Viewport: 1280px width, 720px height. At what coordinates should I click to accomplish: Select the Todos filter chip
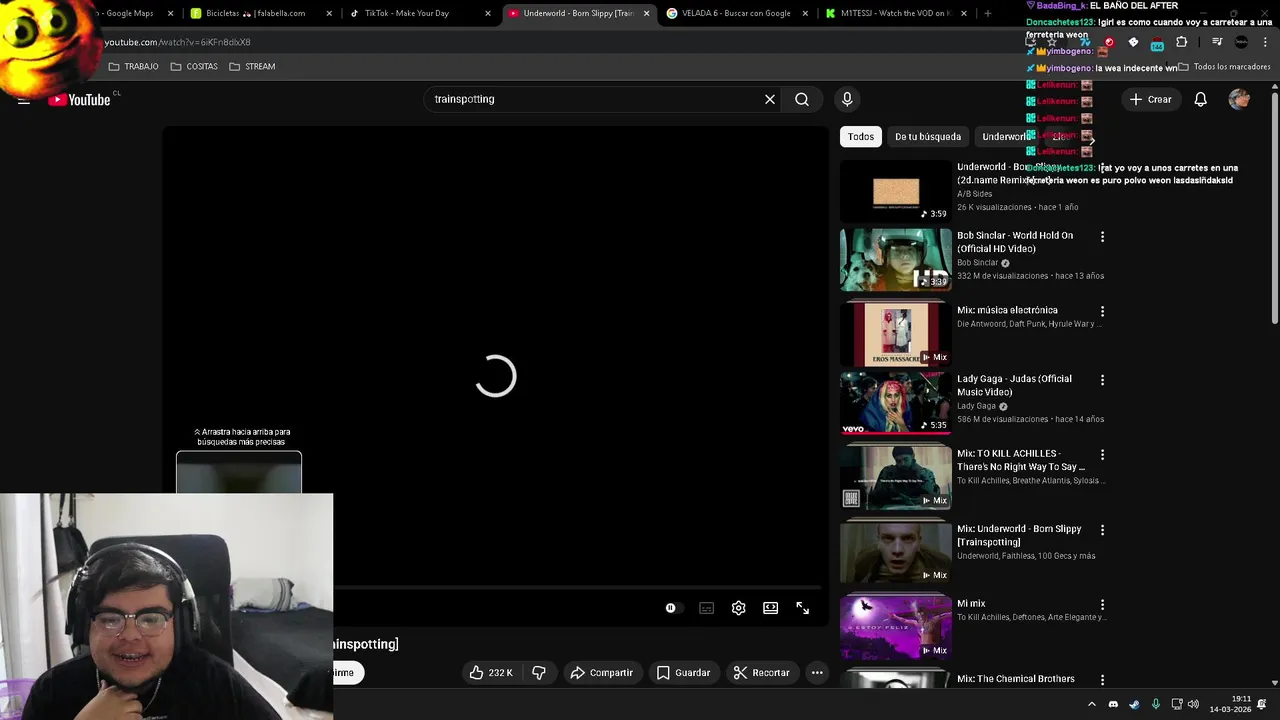point(861,137)
